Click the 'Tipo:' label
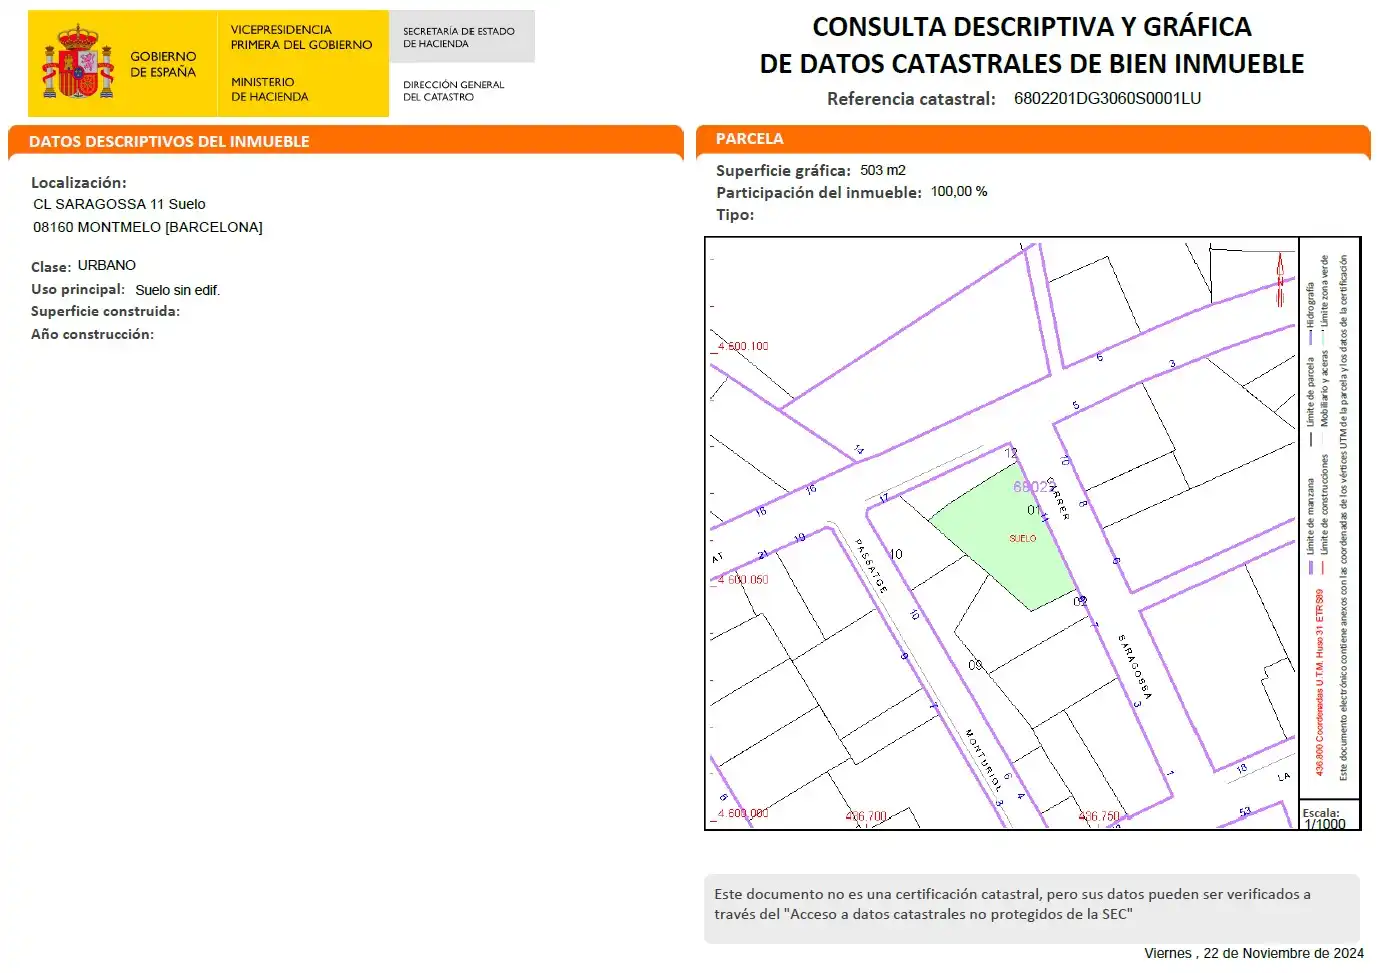 point(735,215)
